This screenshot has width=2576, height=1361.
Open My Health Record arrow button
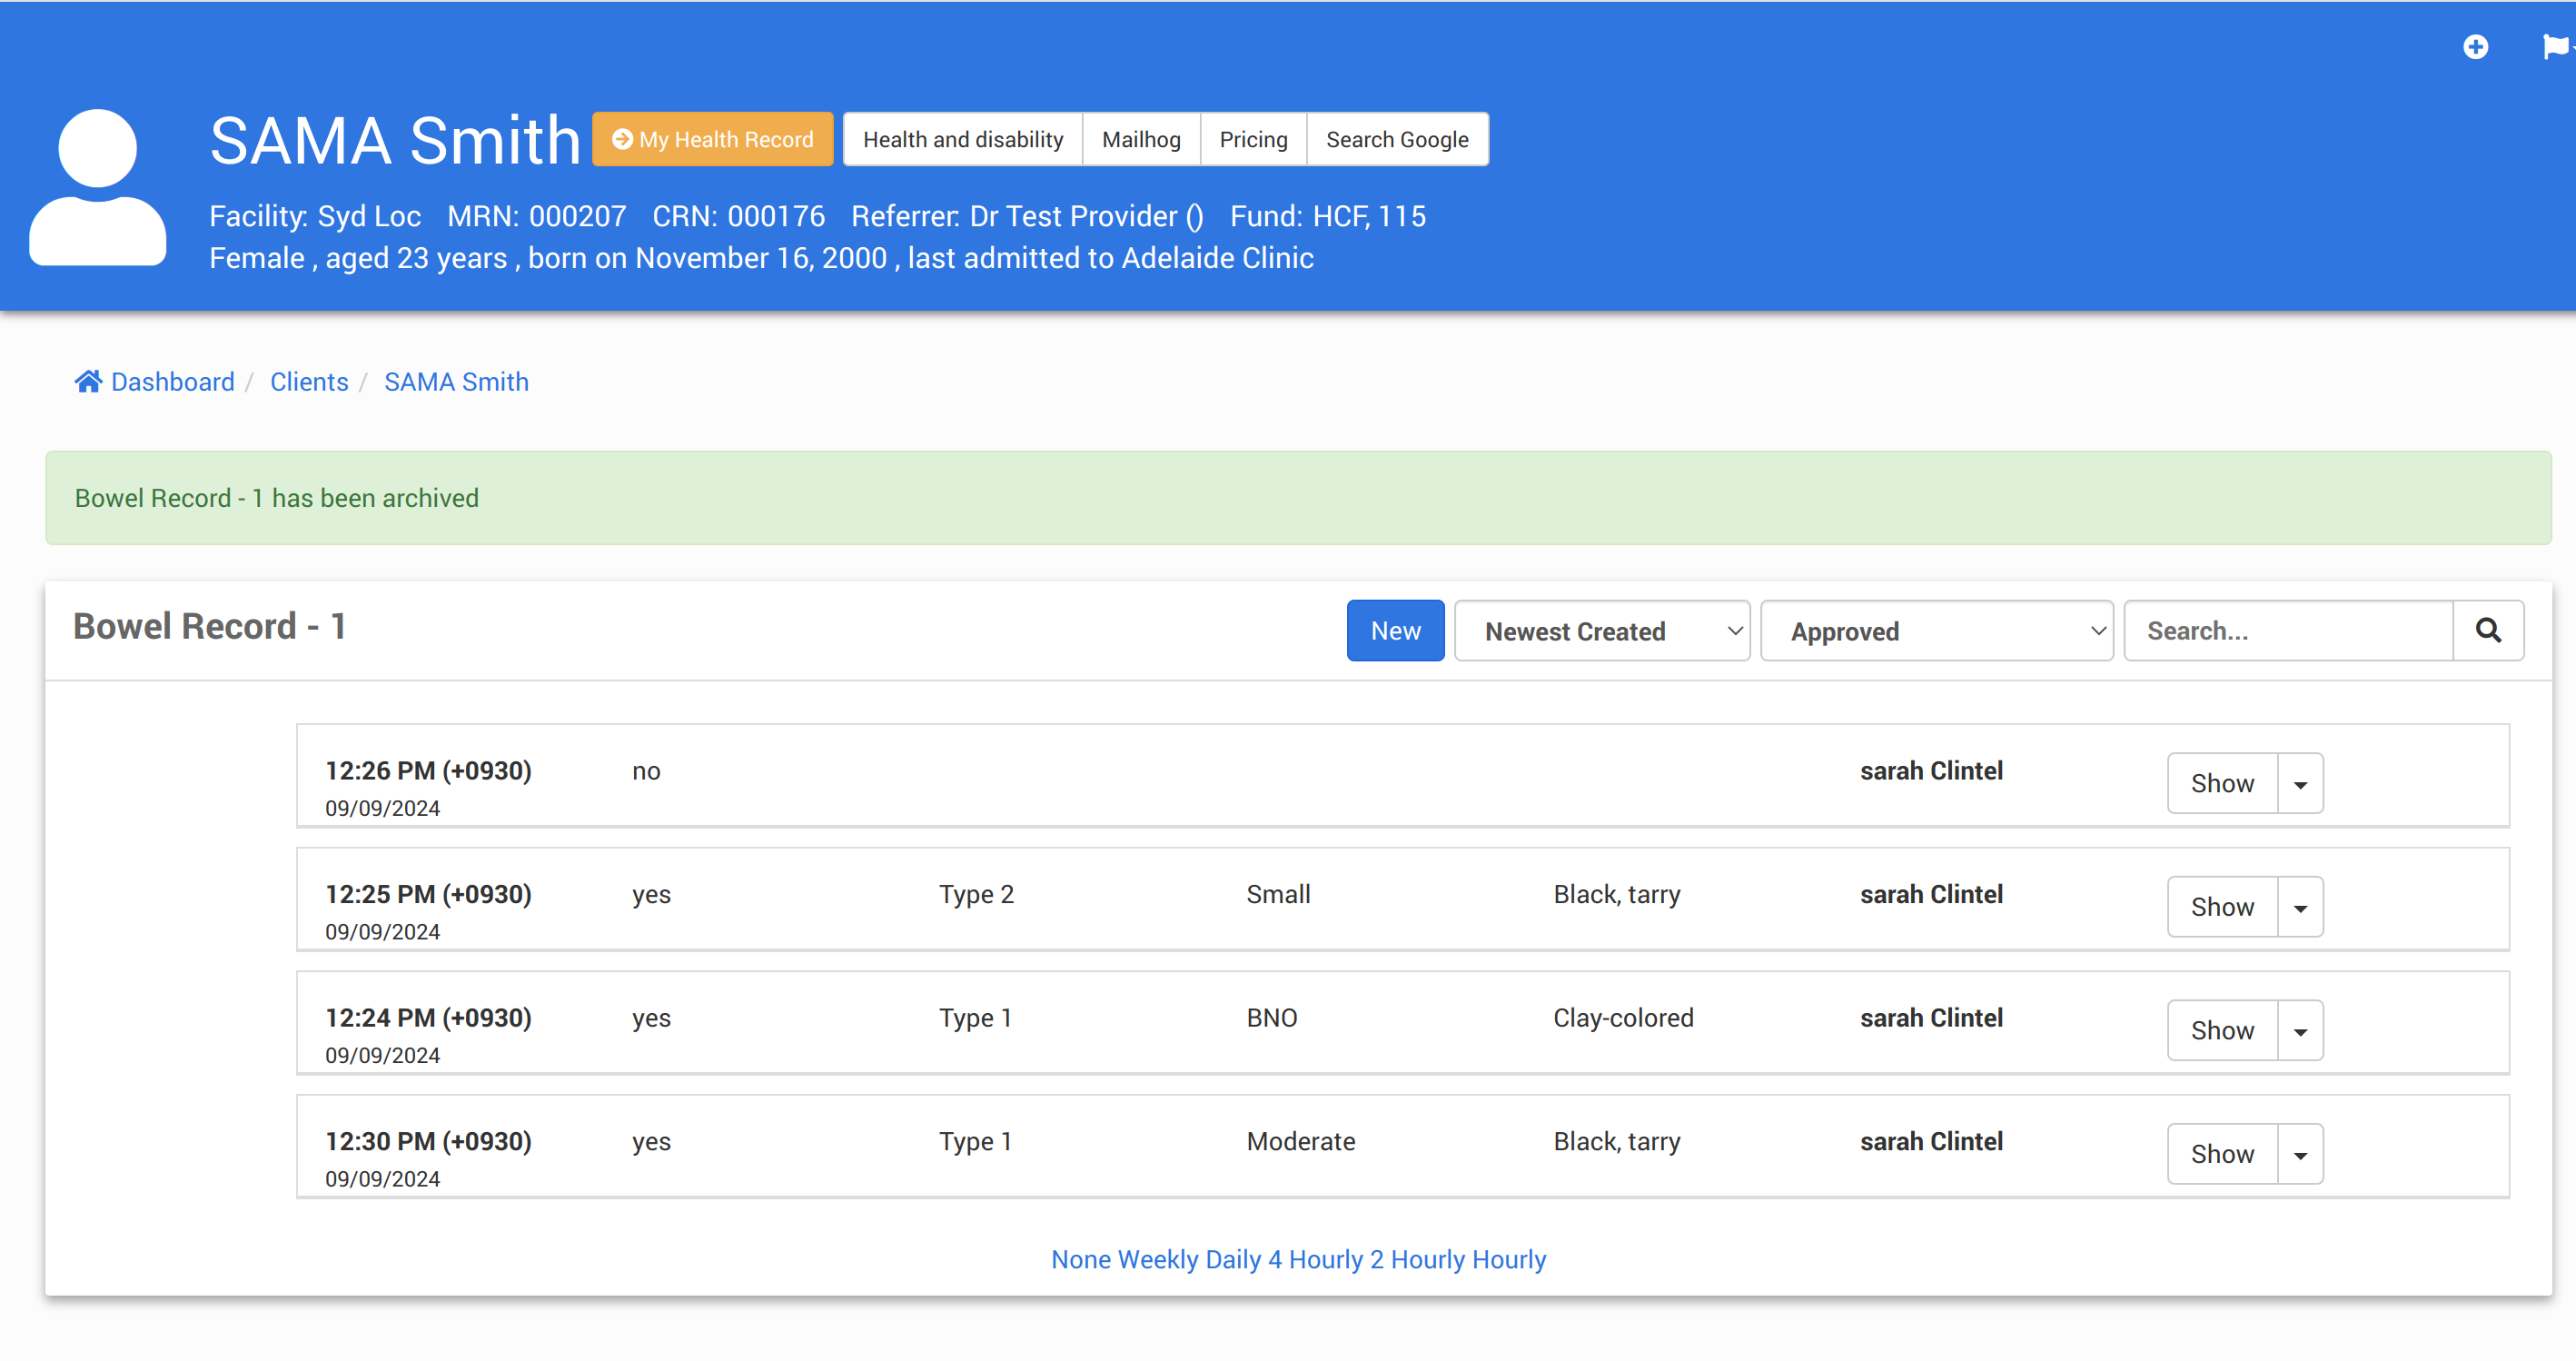pyautogui.click(x=712, y=139)
